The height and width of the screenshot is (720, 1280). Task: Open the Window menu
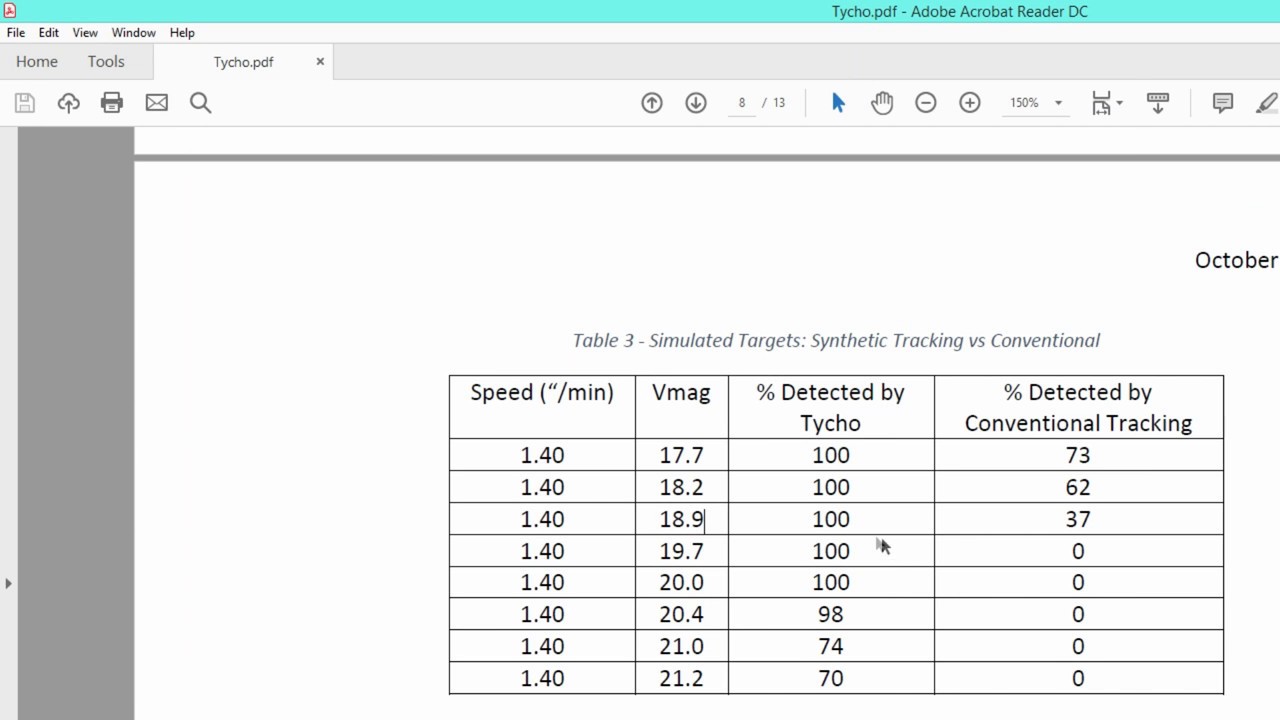pos(133,32)
